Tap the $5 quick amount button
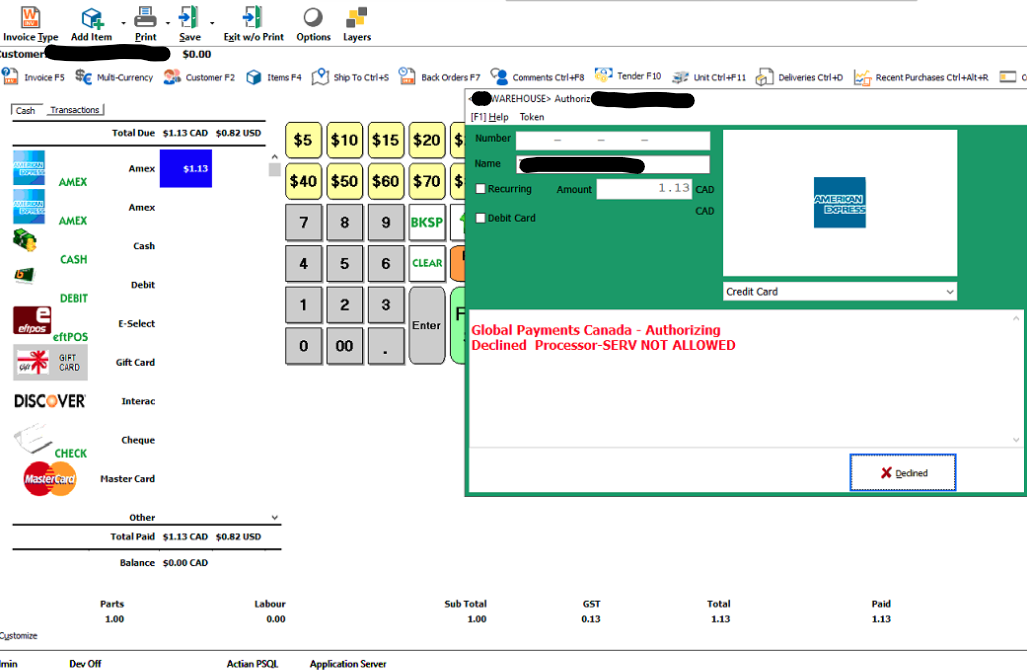This screenshot has height=672, width=1027. click(303, 140)
